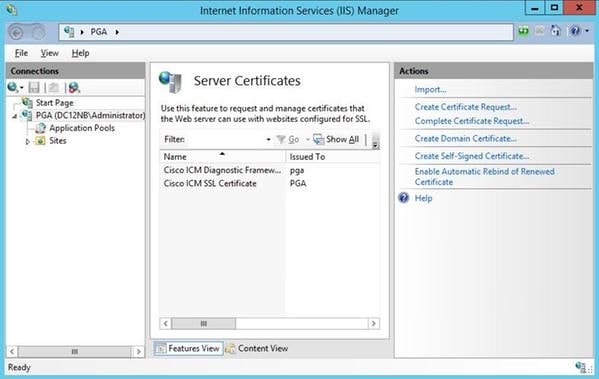The width and height of the screenshot is (599, 379).
Task: Open the View menu
Action: pyautogui.click(x=50, y=53)
